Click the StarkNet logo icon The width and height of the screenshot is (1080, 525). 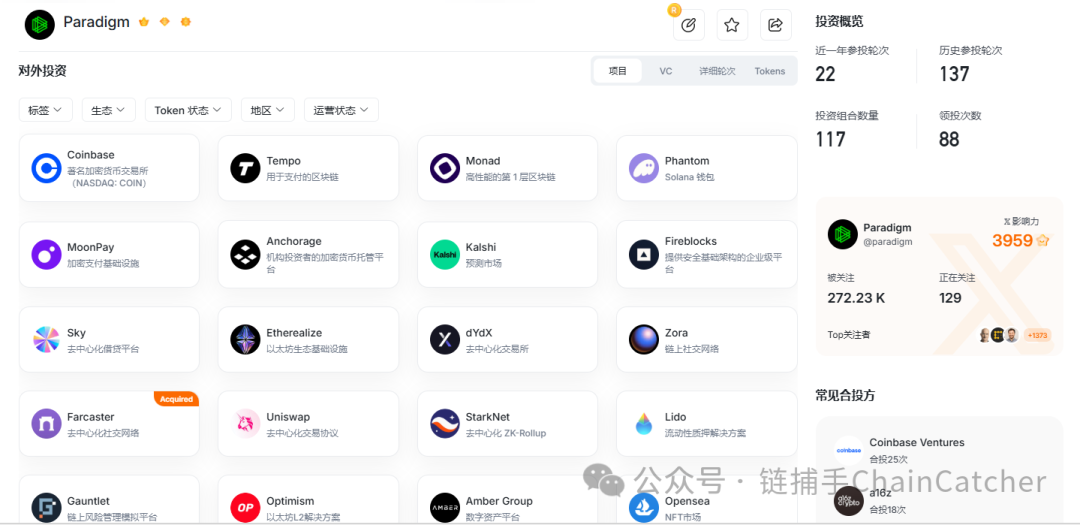[445, 424]
